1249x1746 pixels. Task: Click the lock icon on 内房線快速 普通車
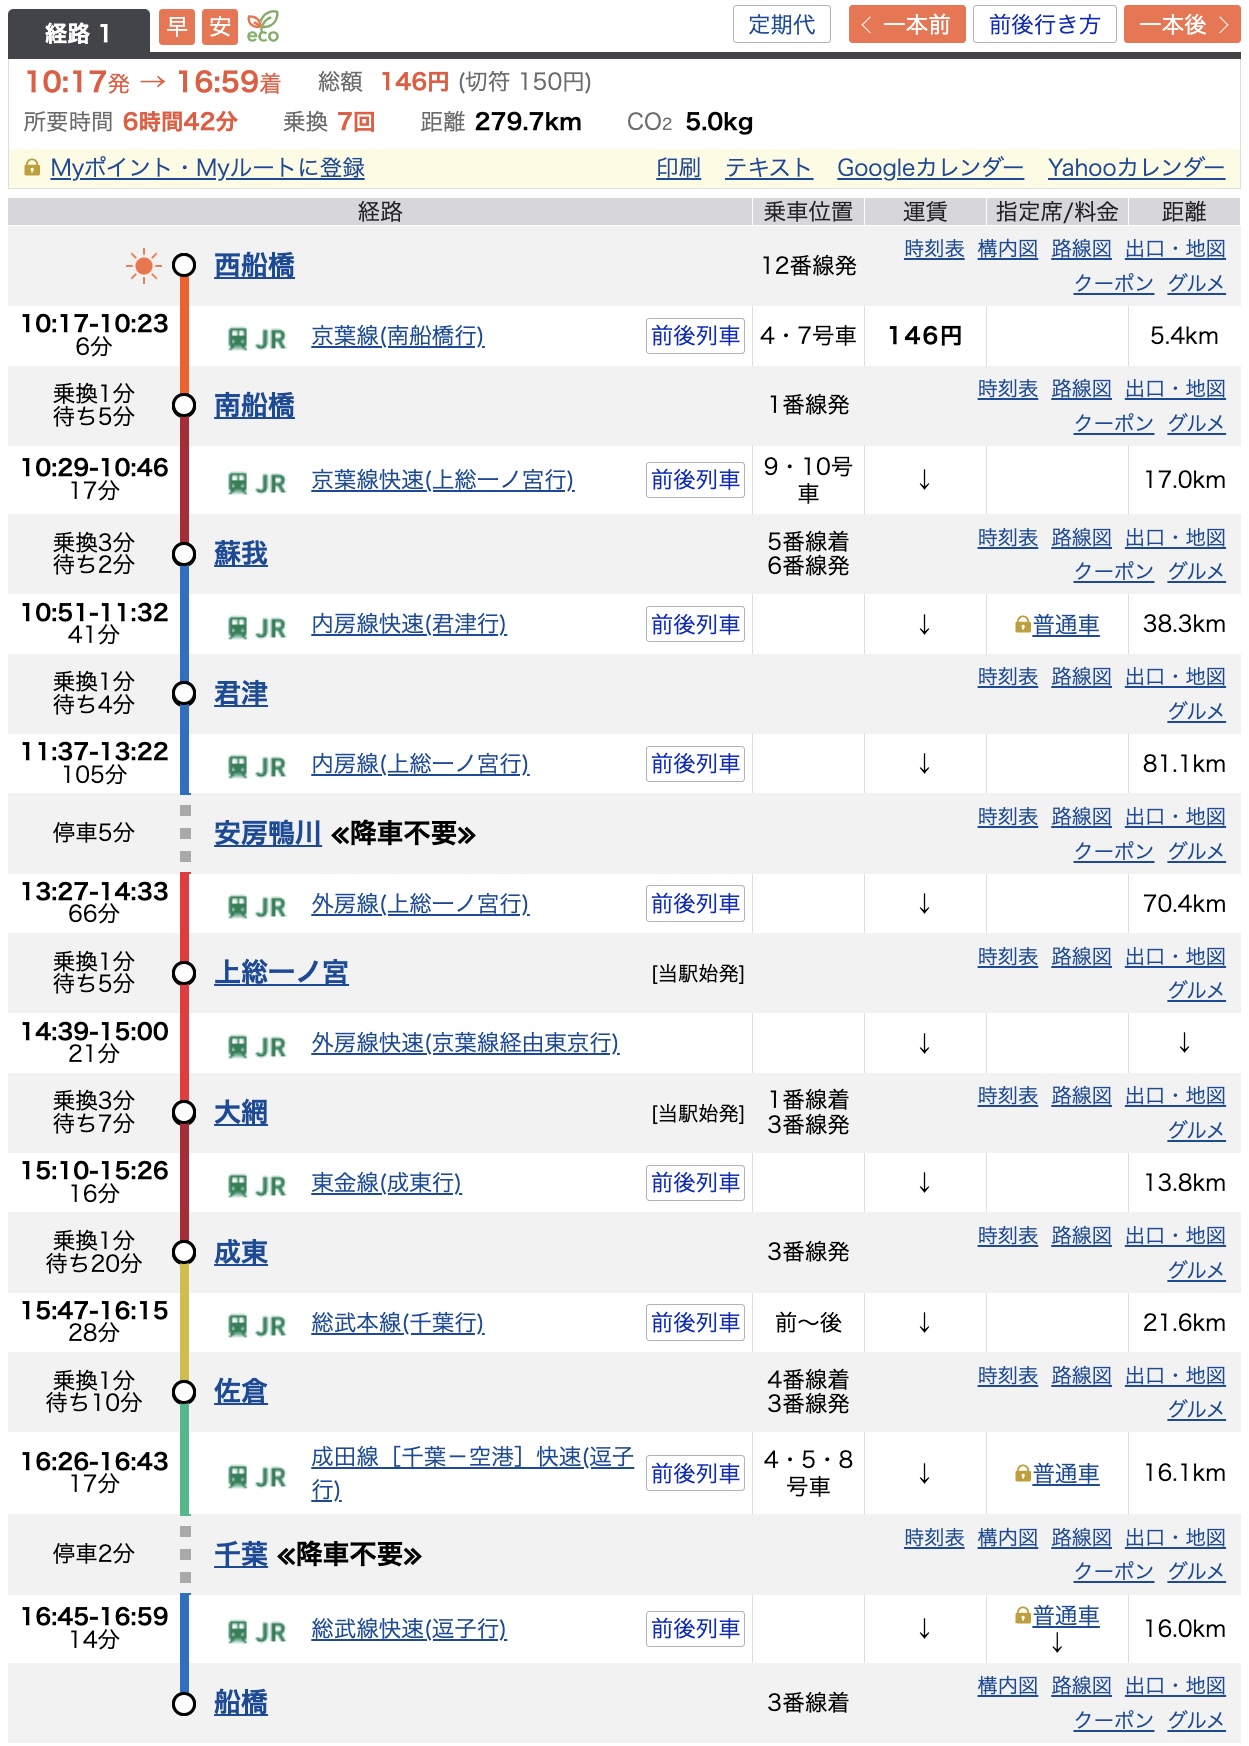point(1022,625)
